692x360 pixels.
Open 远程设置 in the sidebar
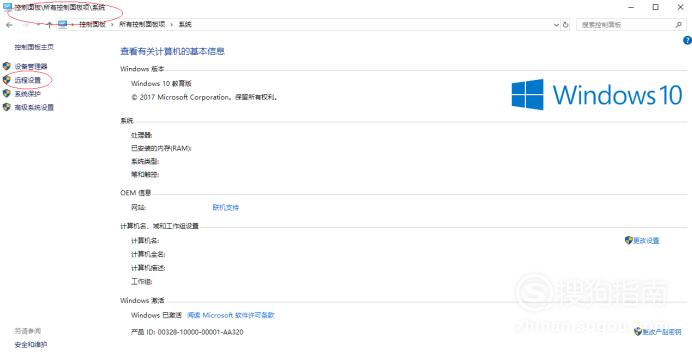click(27, 80)
